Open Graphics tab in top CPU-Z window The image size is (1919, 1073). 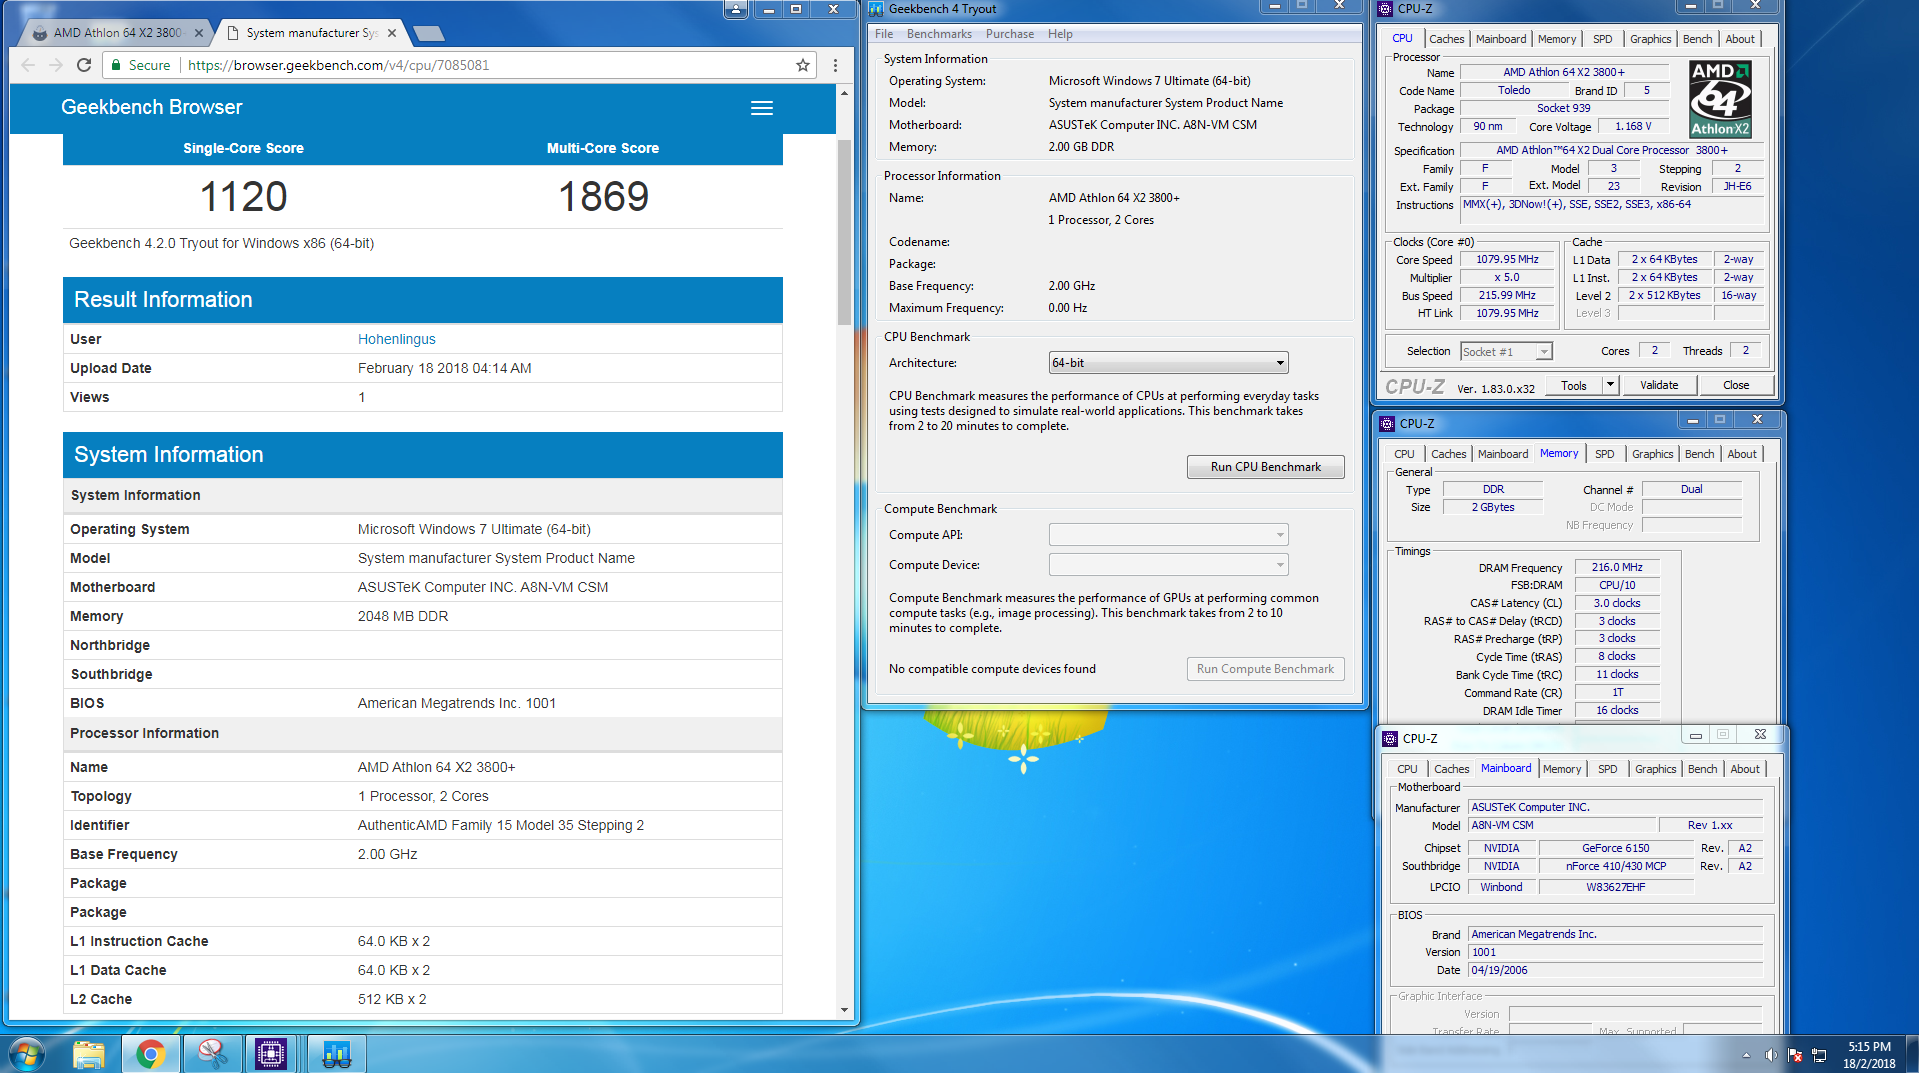(x=1650, y=39)
